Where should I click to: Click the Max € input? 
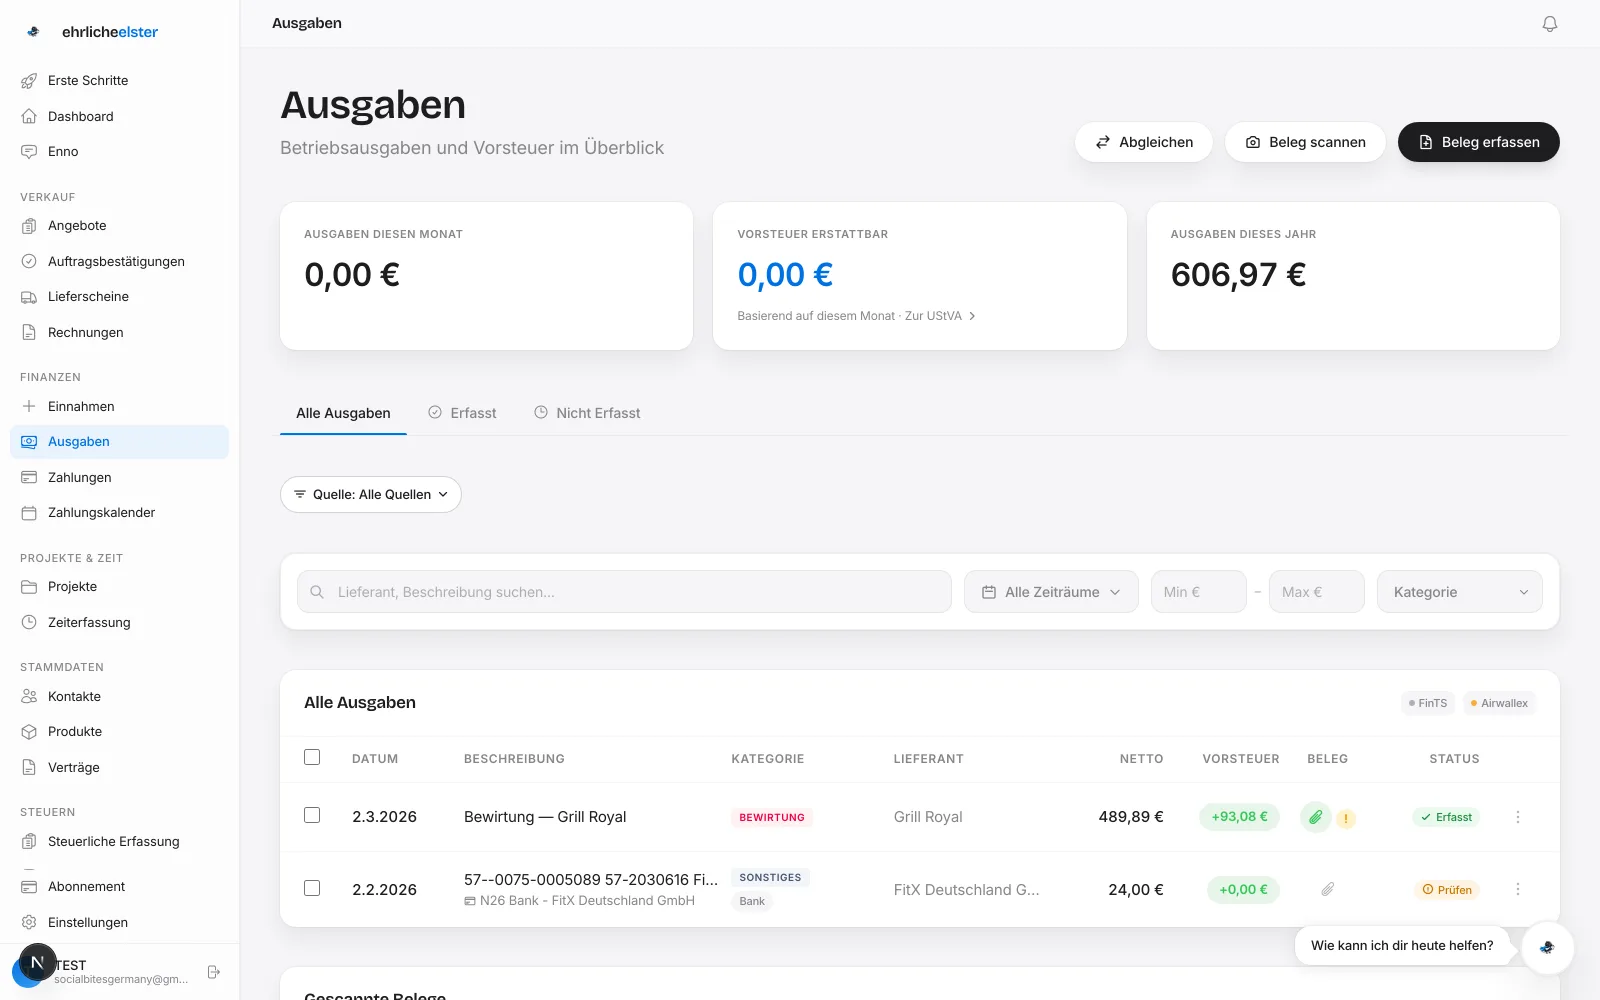pos(1316,592)
